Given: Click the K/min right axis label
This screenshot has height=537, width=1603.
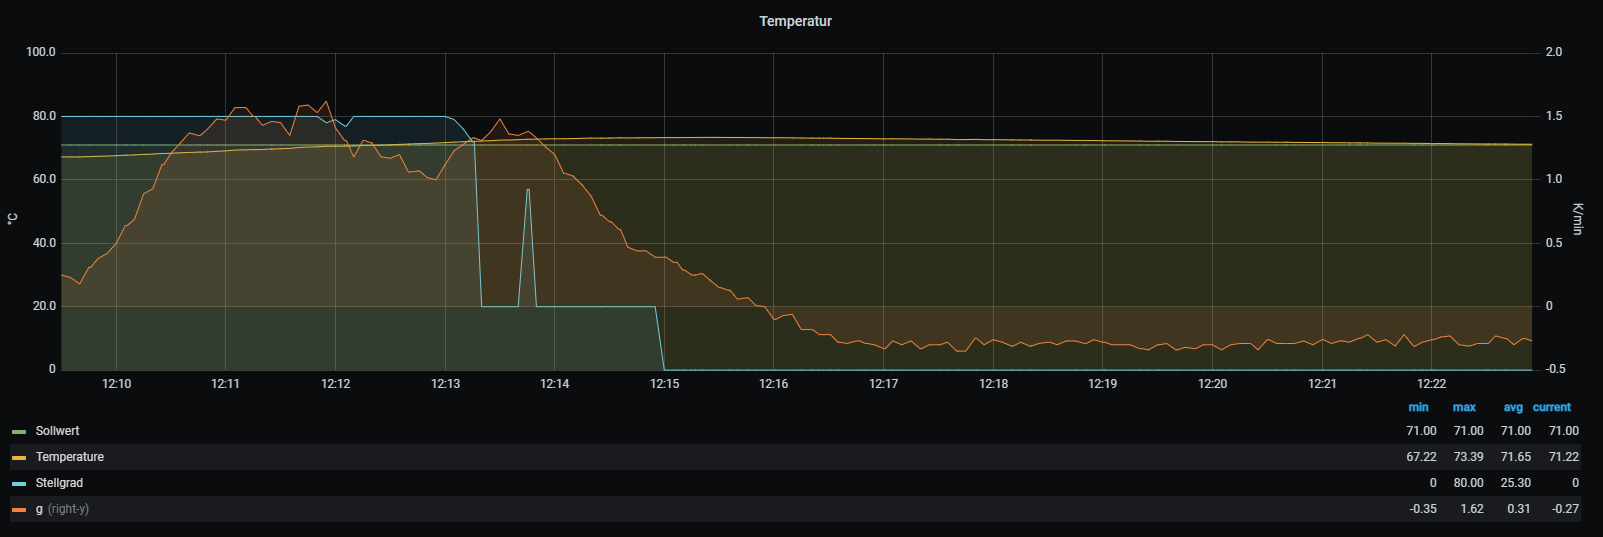Looking at the screenshot, I should 1577,218.
